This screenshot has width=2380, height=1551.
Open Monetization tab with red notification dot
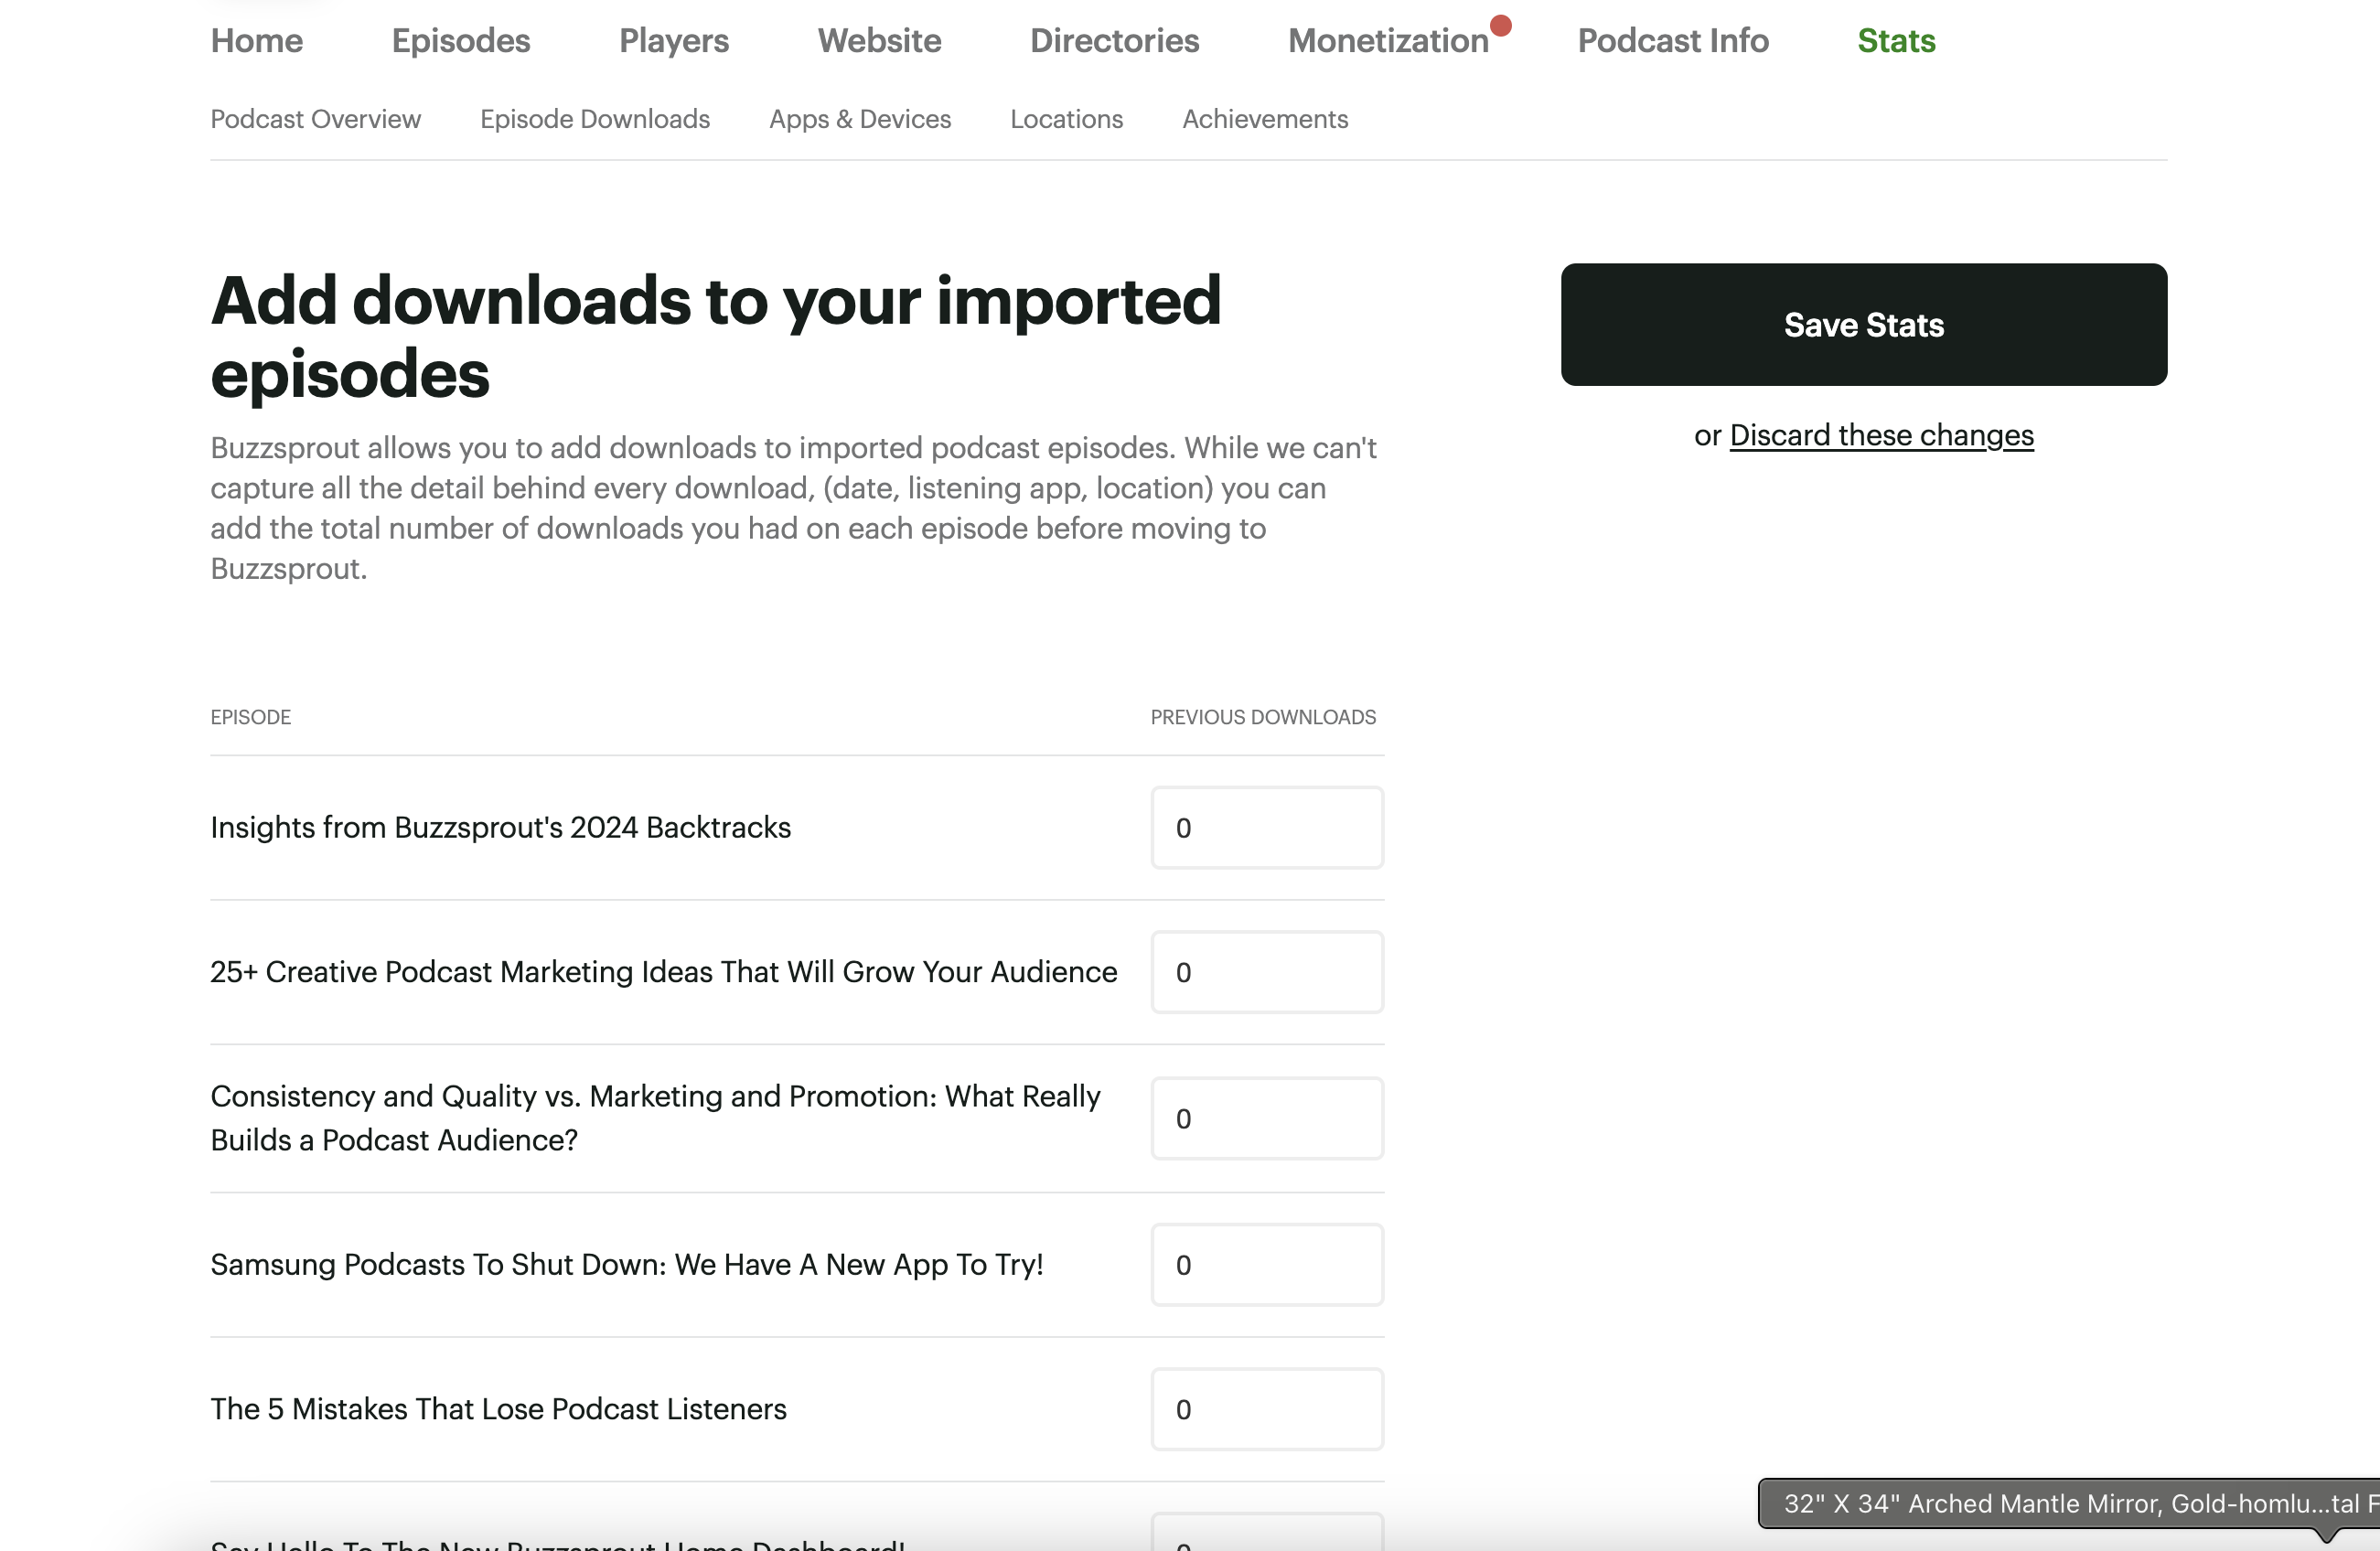1388,40
